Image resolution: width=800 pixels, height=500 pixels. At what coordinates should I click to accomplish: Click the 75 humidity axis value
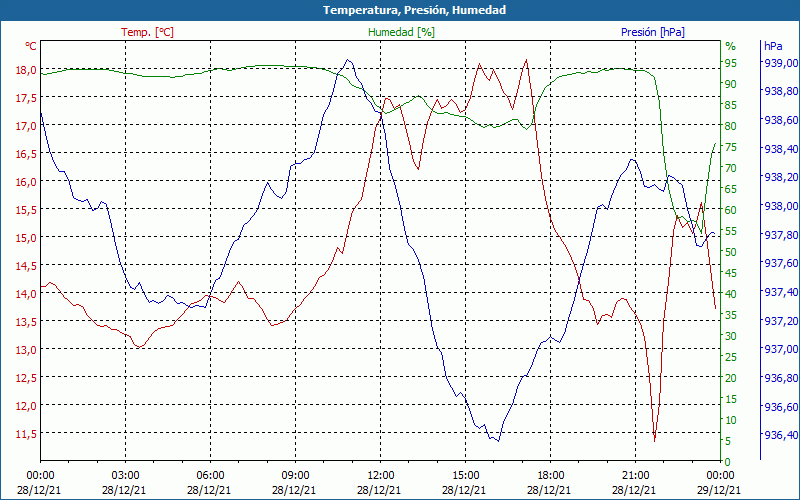point(731,147)
